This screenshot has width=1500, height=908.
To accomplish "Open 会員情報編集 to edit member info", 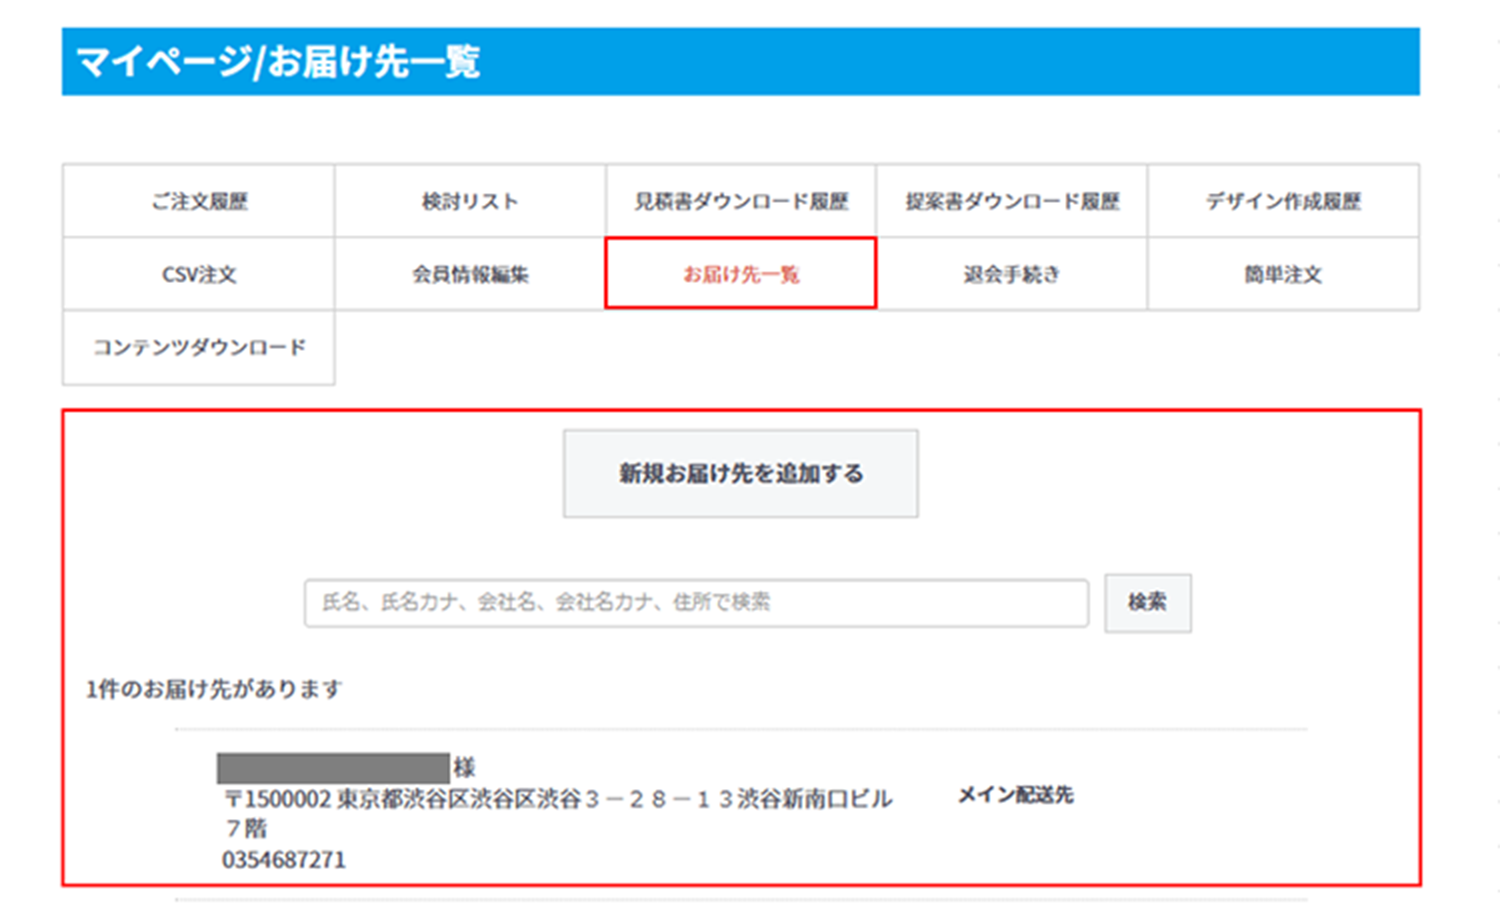I will pyautogui.click(x=470, y=274).
